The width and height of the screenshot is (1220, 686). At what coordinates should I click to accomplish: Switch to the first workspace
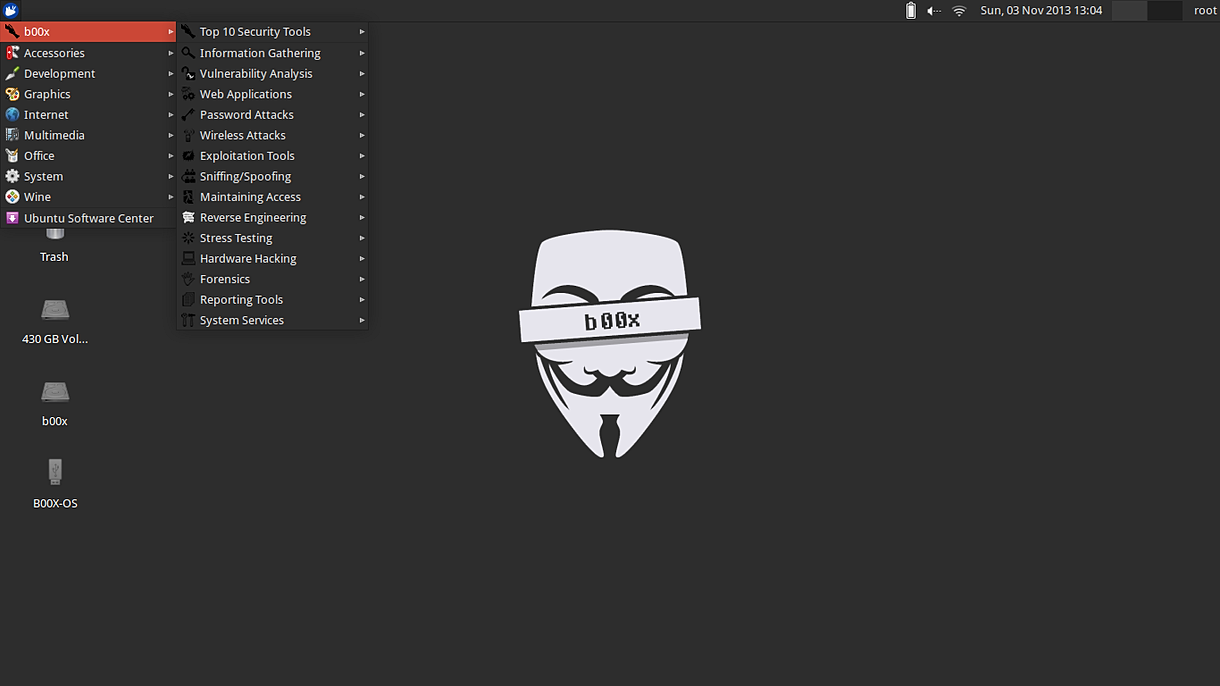(1129, 10)
